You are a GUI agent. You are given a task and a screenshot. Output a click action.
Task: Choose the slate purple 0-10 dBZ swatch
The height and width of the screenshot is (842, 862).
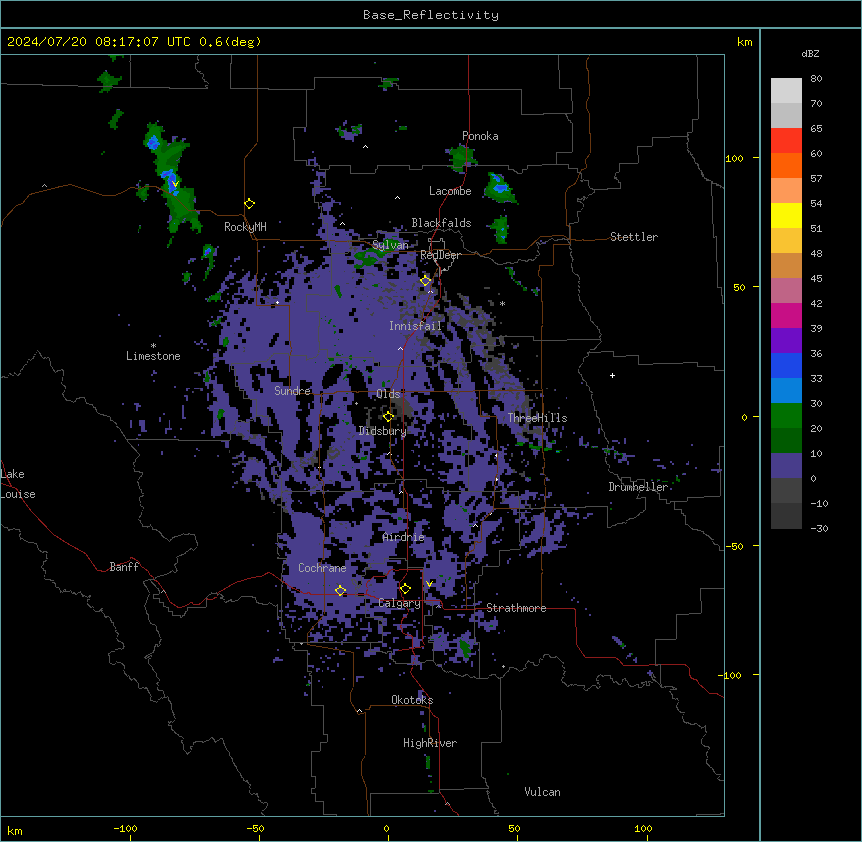pos(786,466)
